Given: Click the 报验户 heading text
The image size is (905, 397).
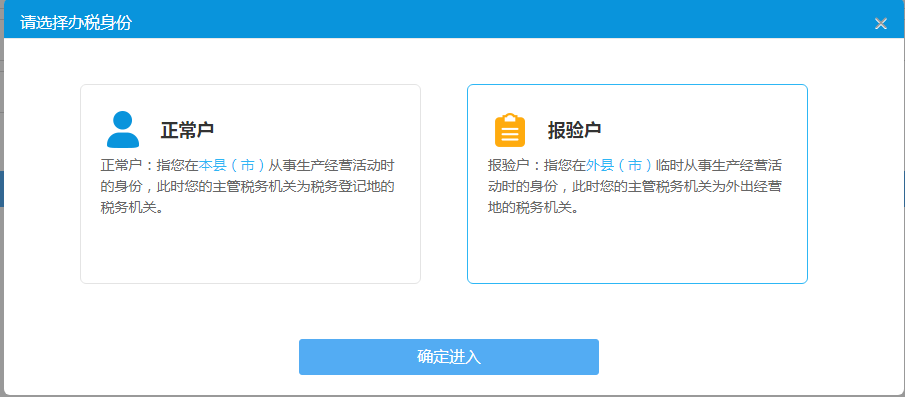Looking at the screenshot, I should click(x=575, y=130).
